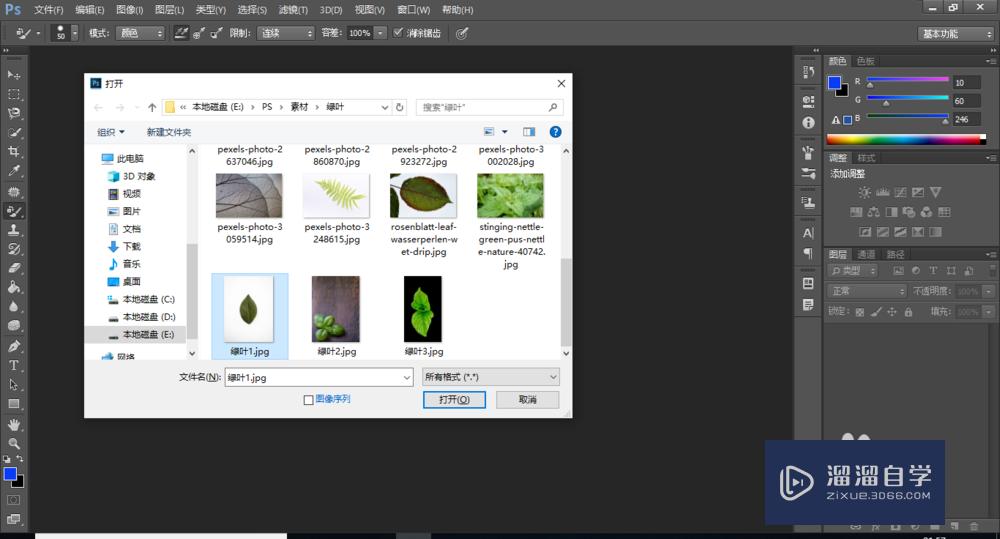Click the color spectrum ramp bar
Viewport: 1000px width, 539px height.
point(905,139)
